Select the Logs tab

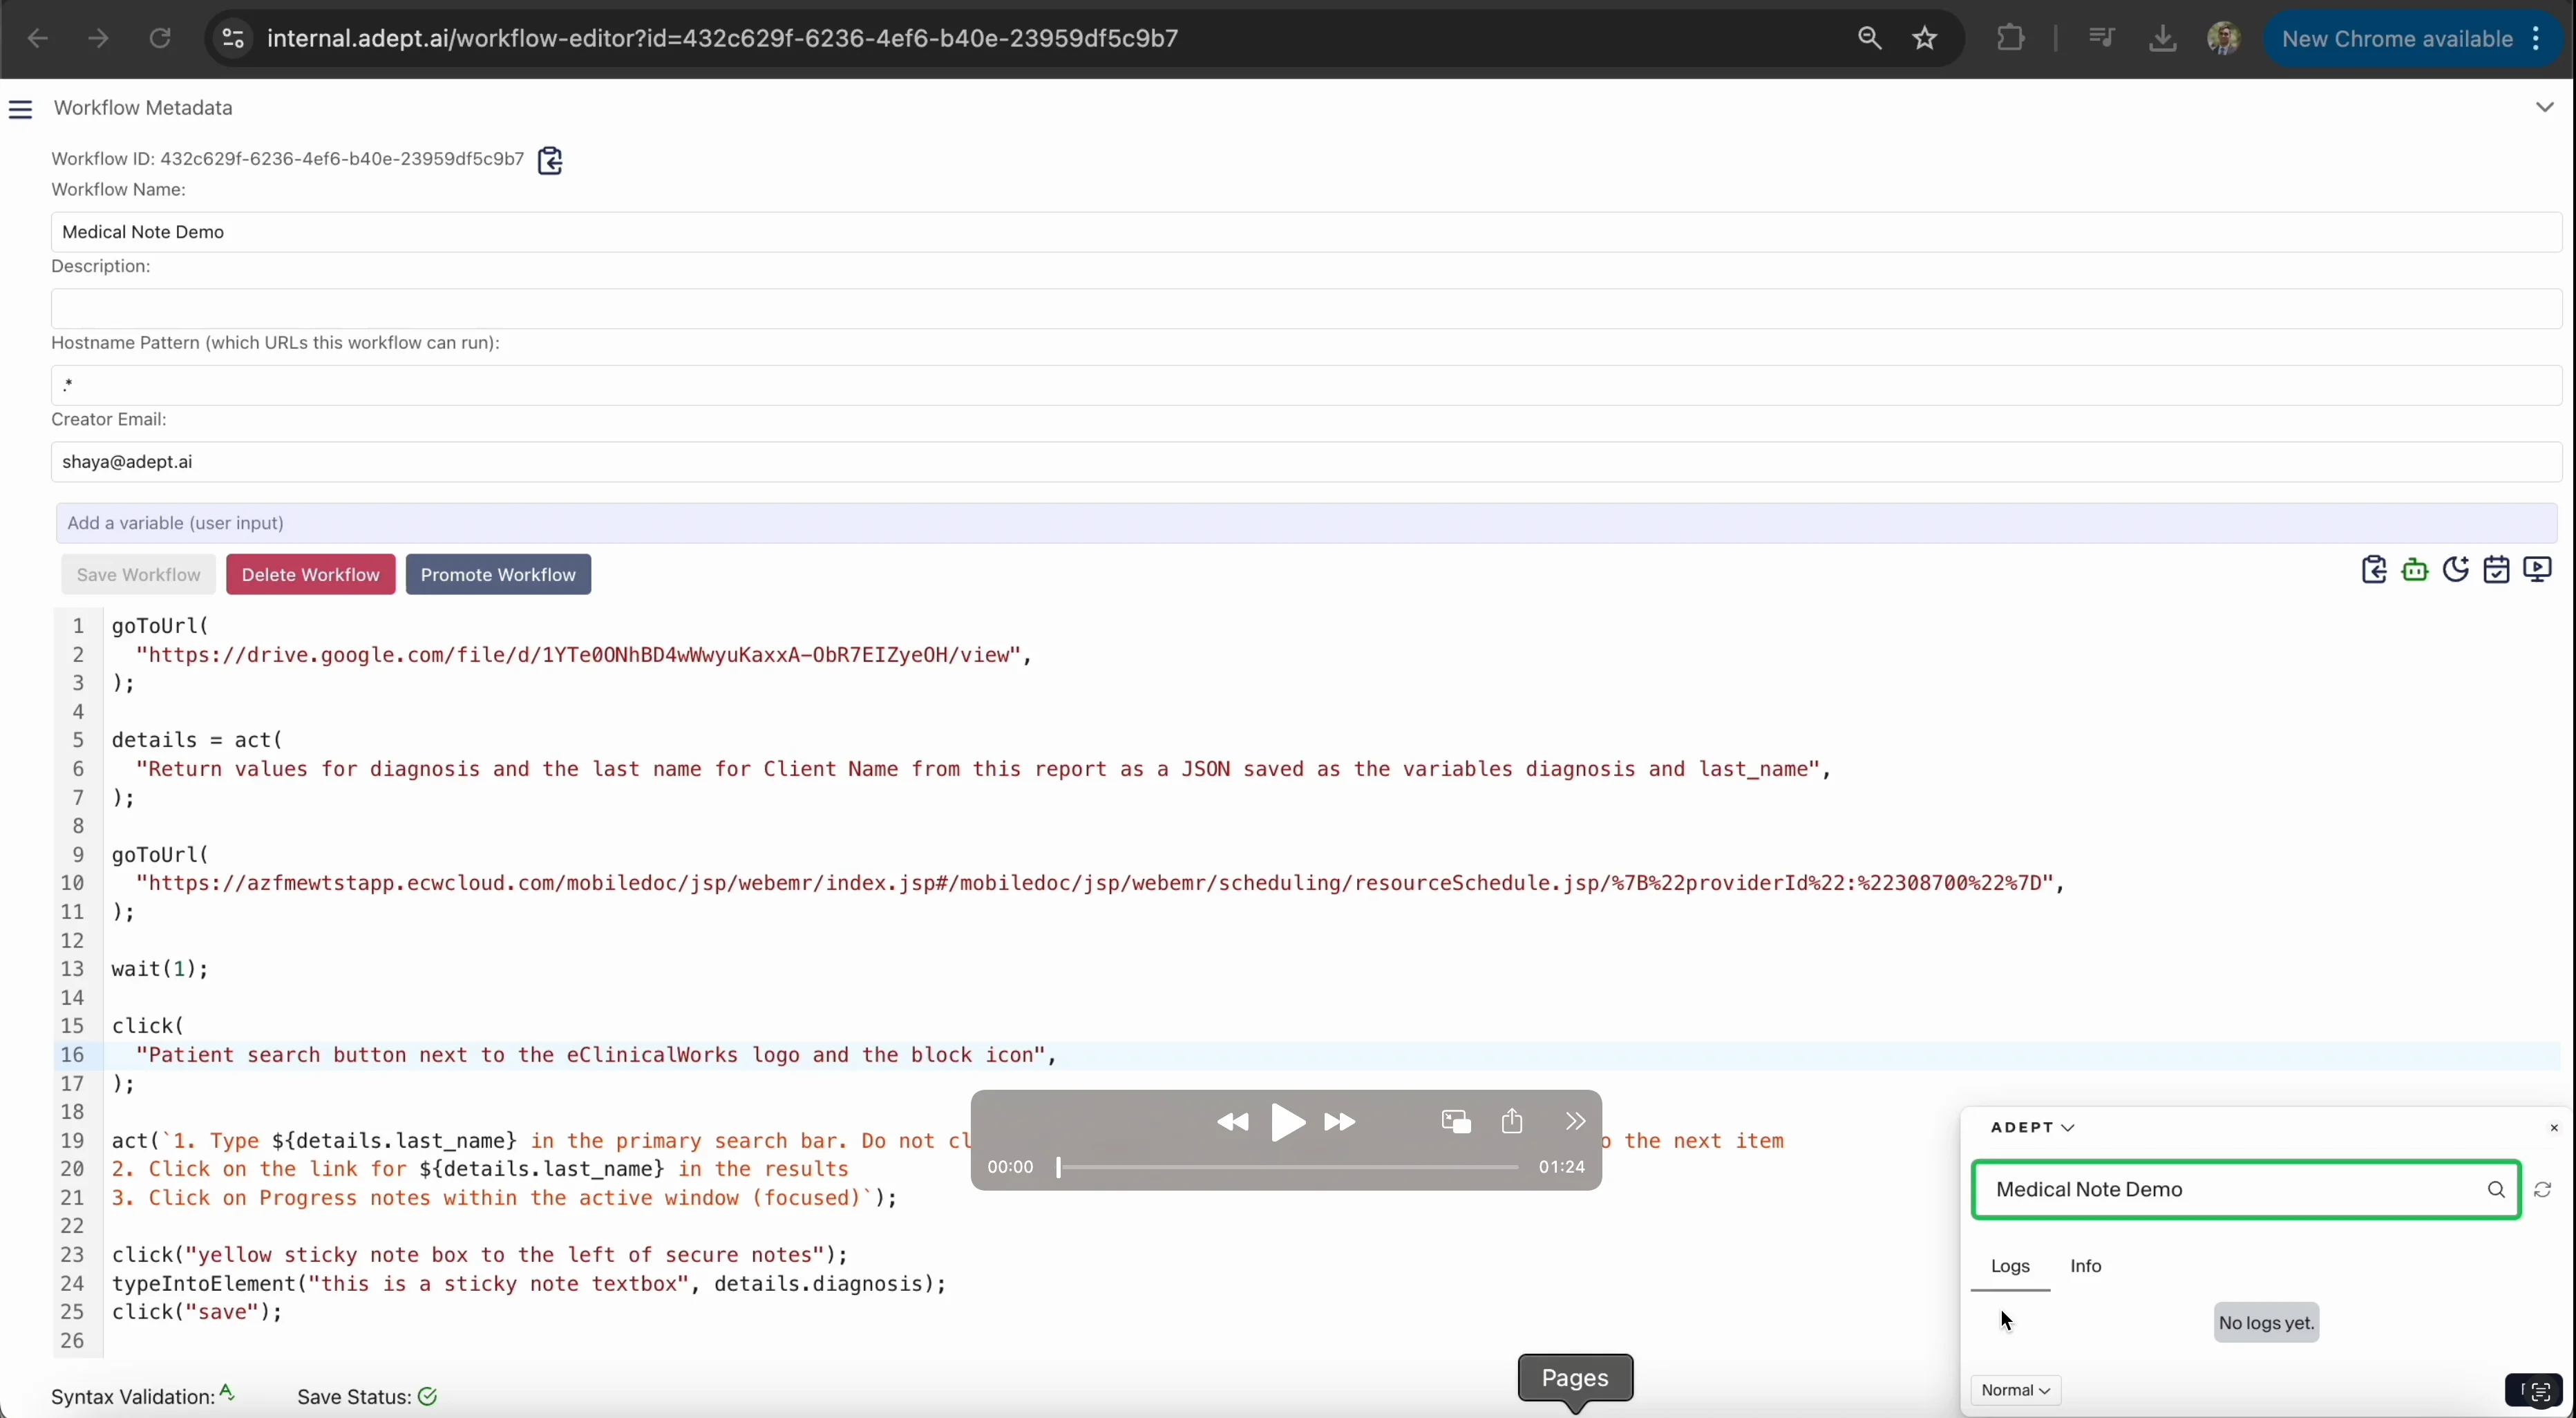pos(2011,1267)
